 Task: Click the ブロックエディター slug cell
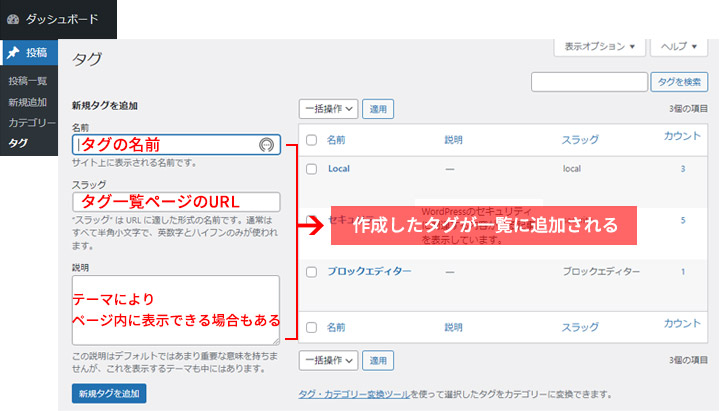click(x=601, y=272)
